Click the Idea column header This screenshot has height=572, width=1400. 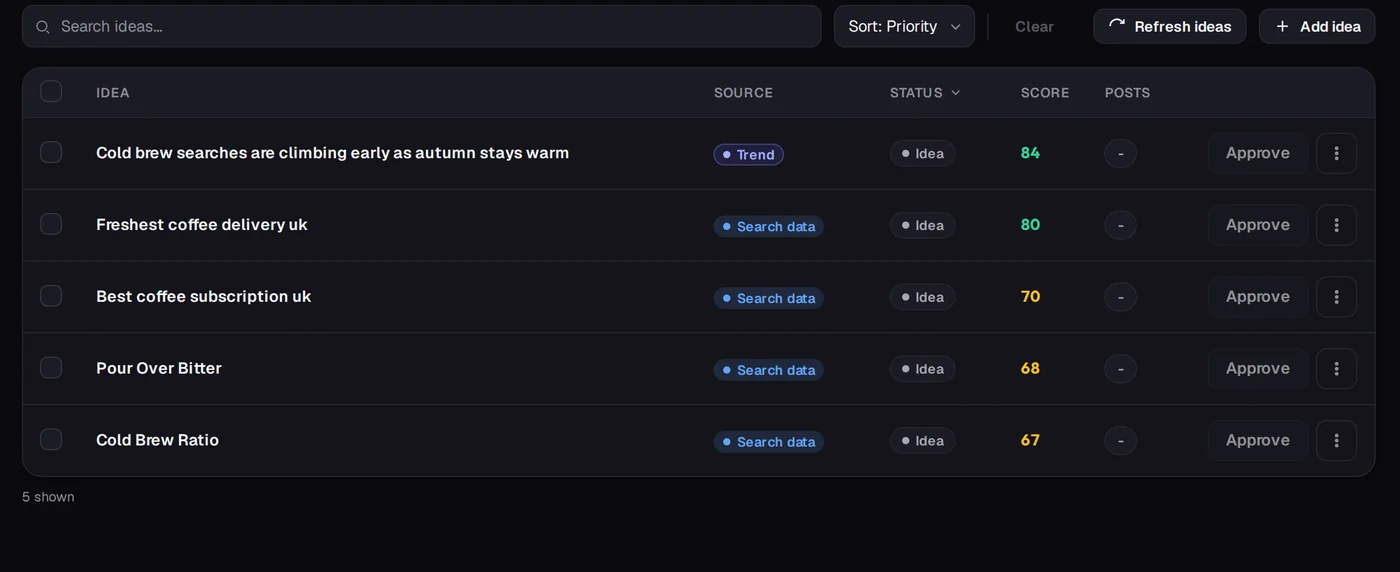pyautogui.click(x=113, y=93)
